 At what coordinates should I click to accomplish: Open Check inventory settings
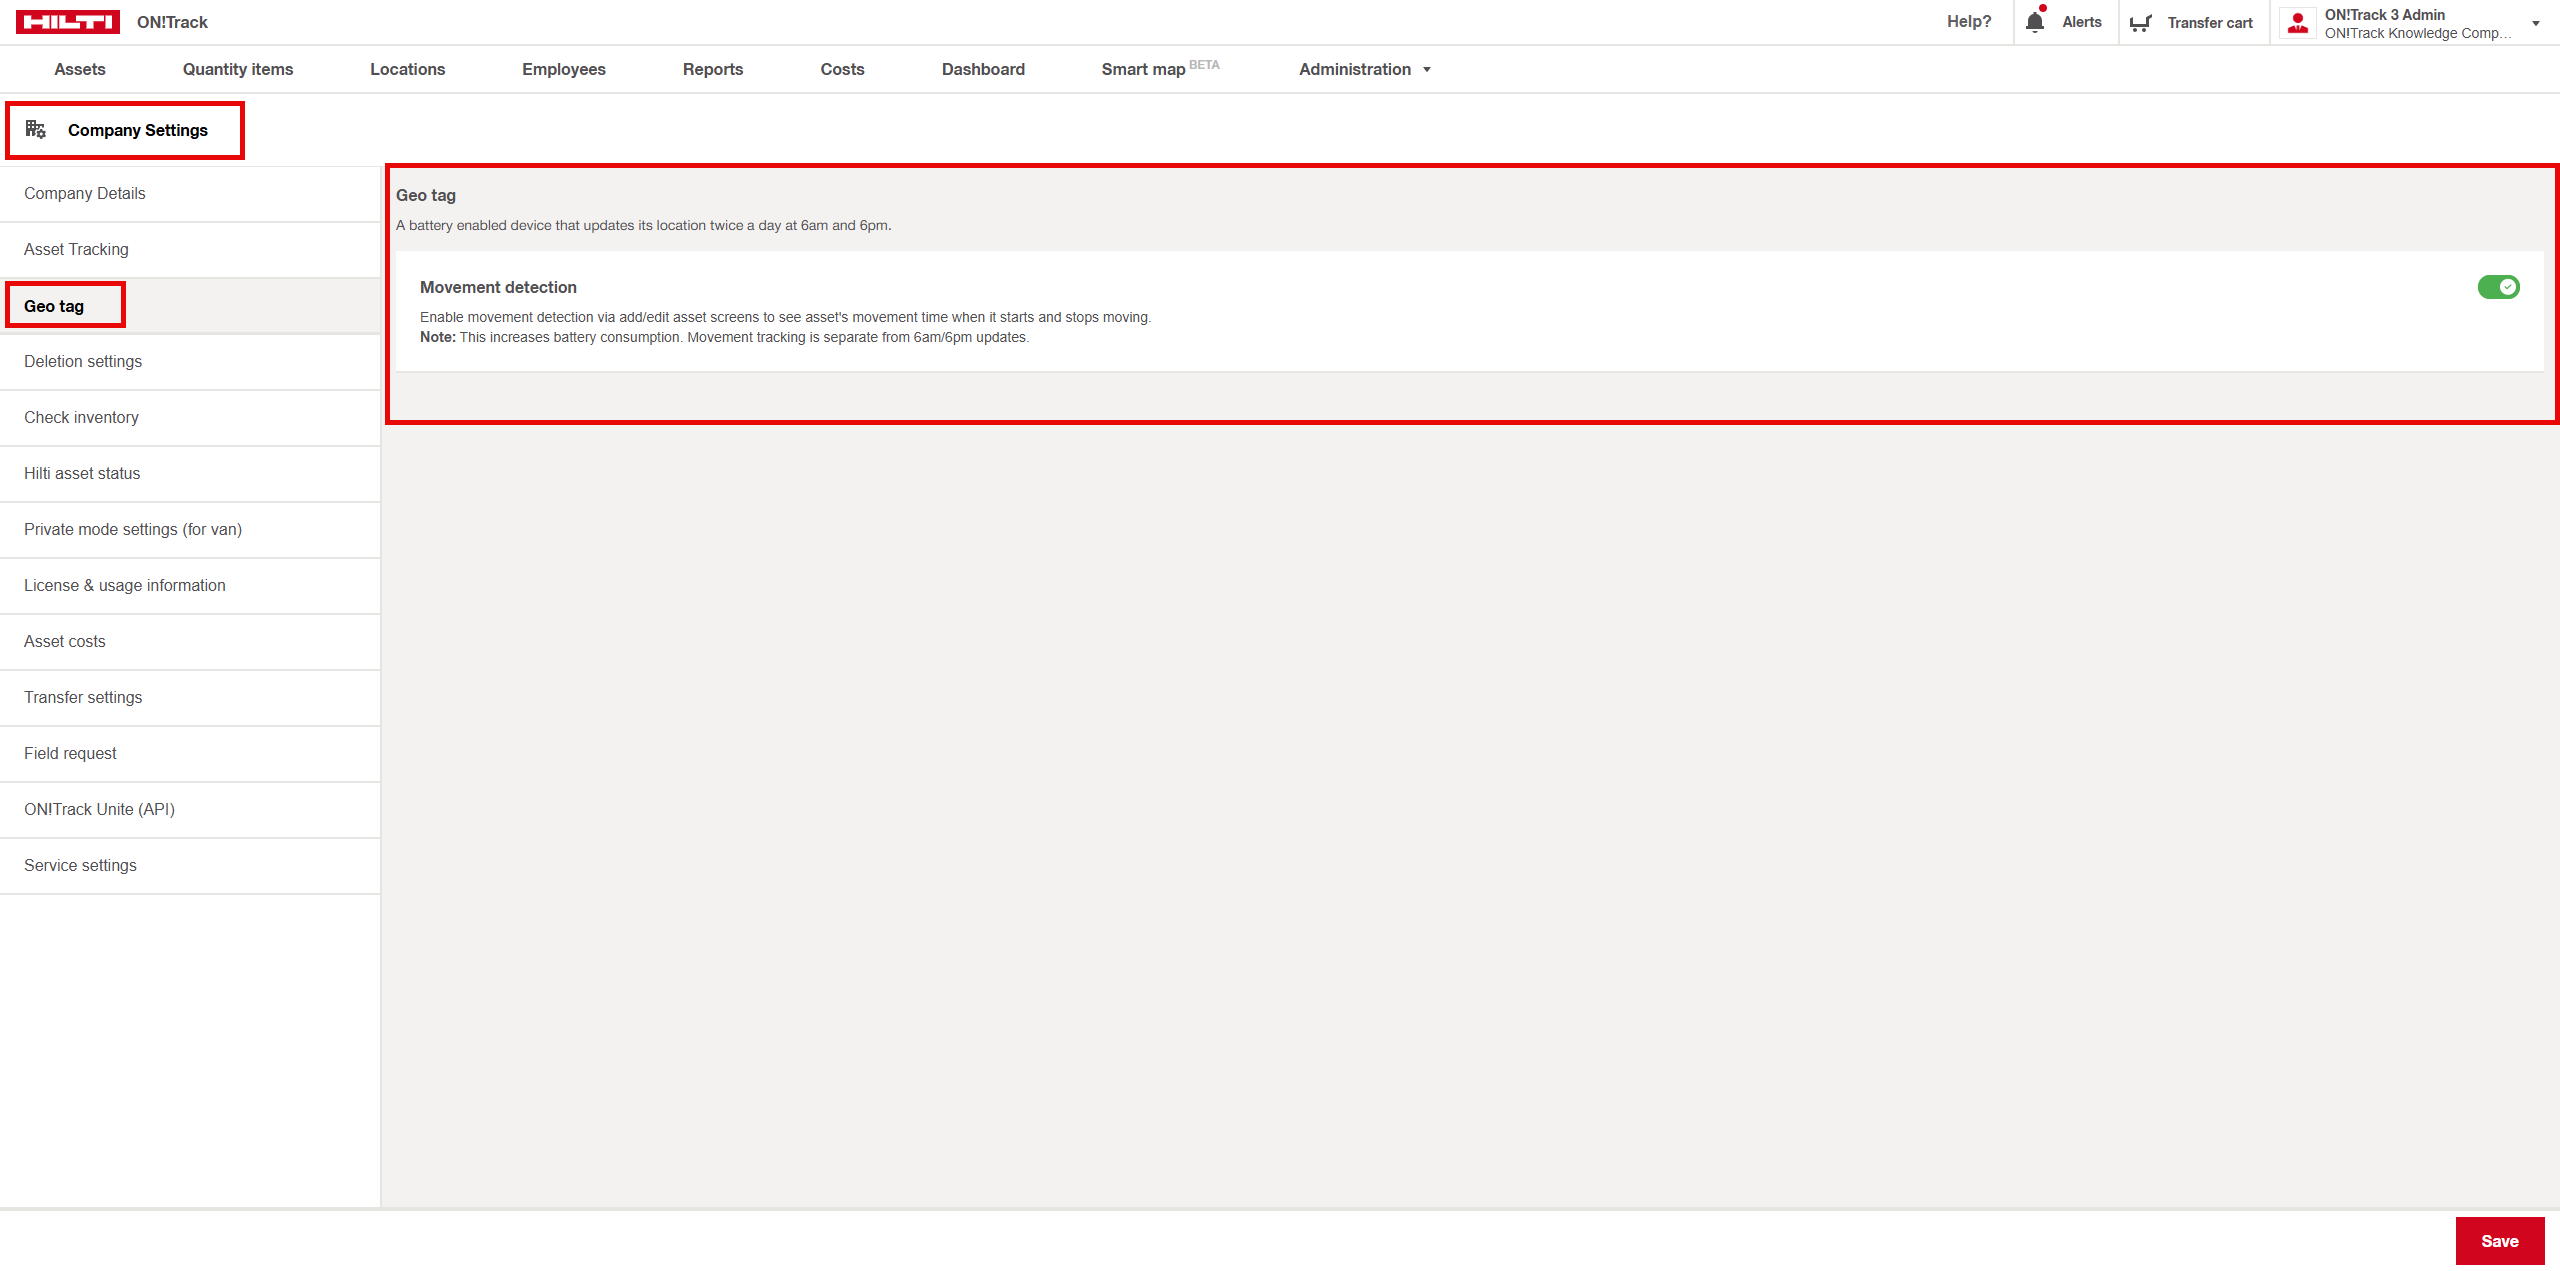coord(81,417)
